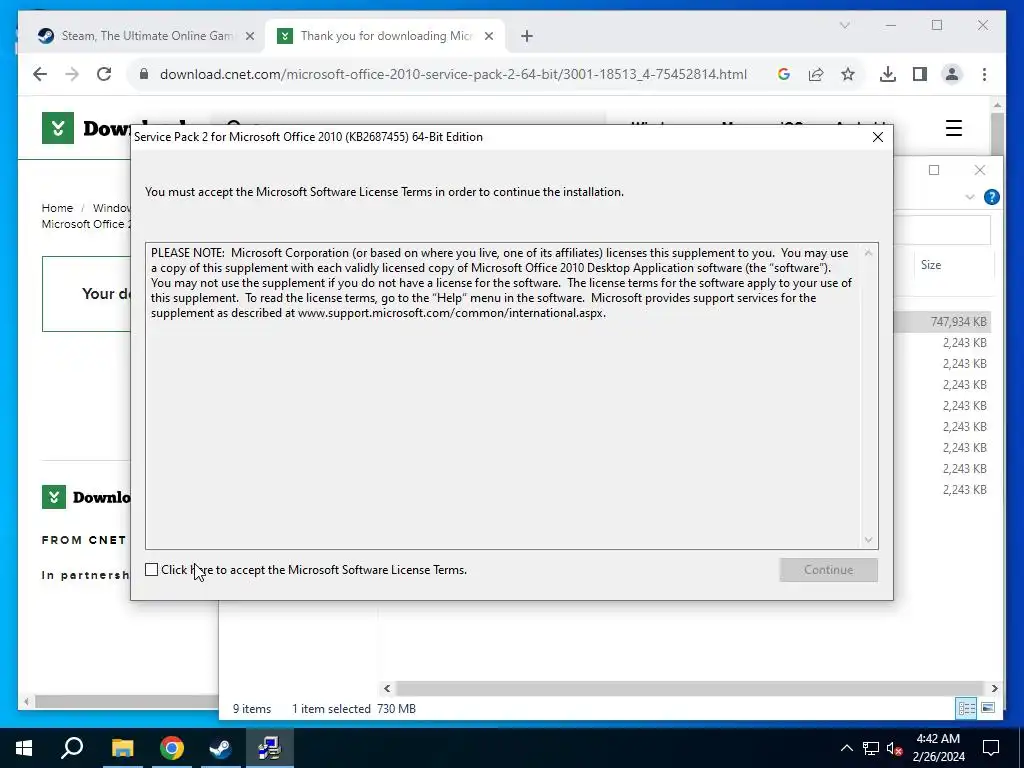The height and width of the screenshot is (768, 1024).
Task: Select the 747,934 KB file row
Action: [x=942, y=321]
